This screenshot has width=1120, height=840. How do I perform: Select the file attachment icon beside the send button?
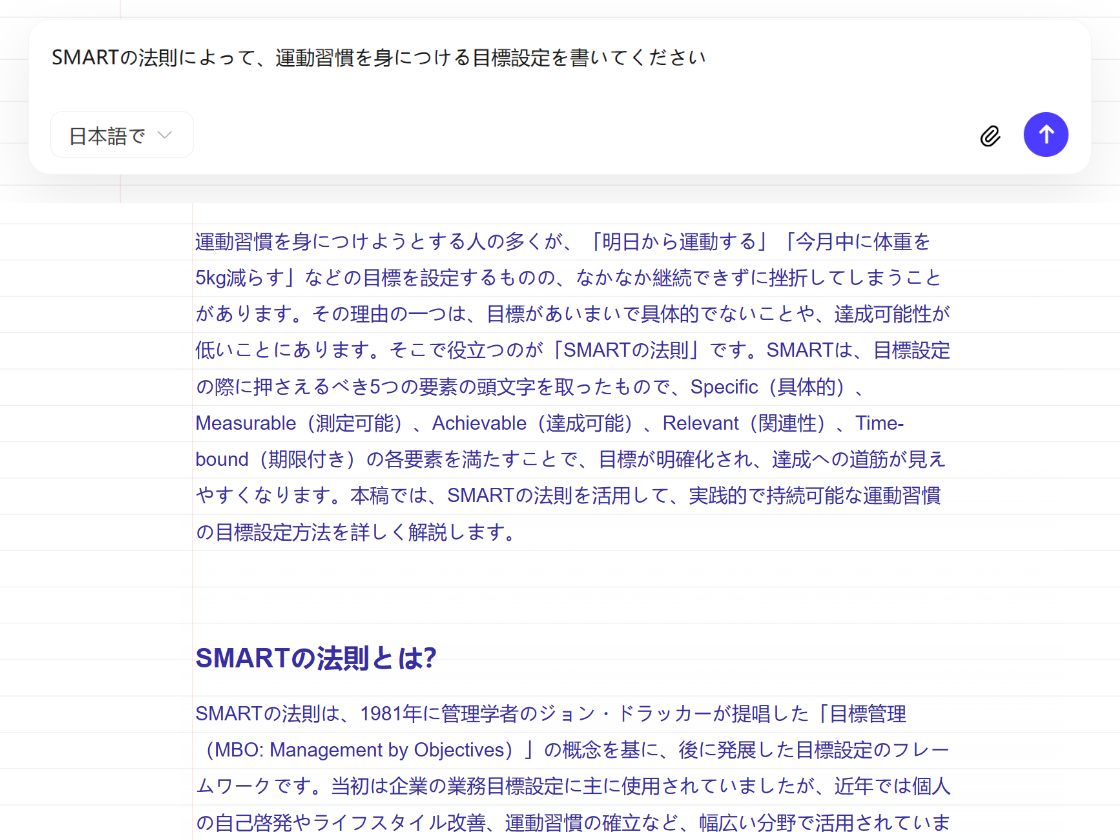[x=990, y=134]
